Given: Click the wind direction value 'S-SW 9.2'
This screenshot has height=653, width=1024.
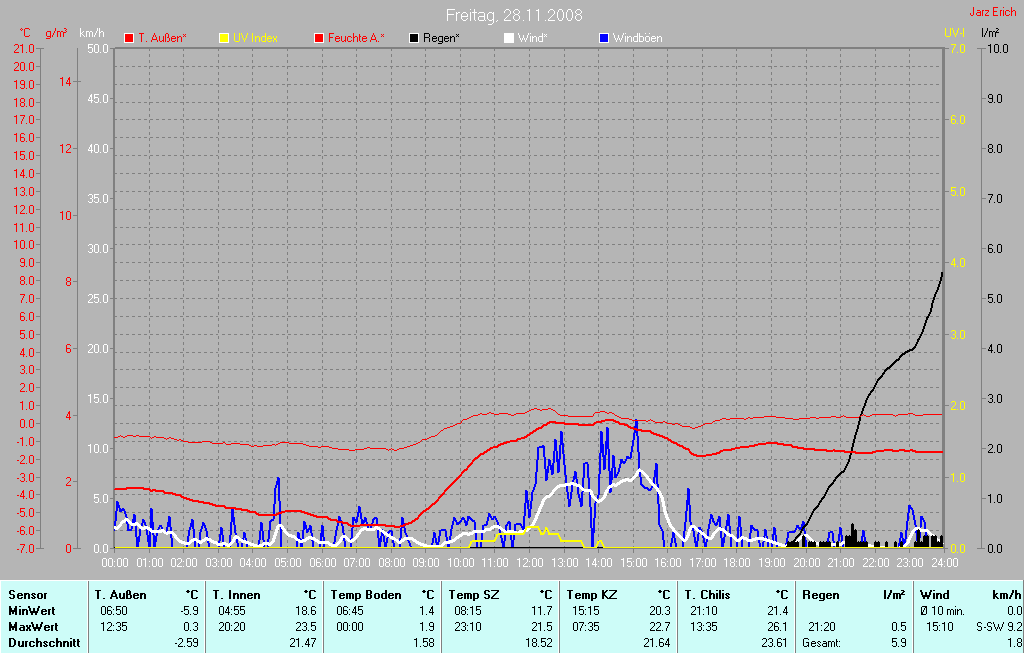Looking at the screenshot, I should (x=999, y=627).
